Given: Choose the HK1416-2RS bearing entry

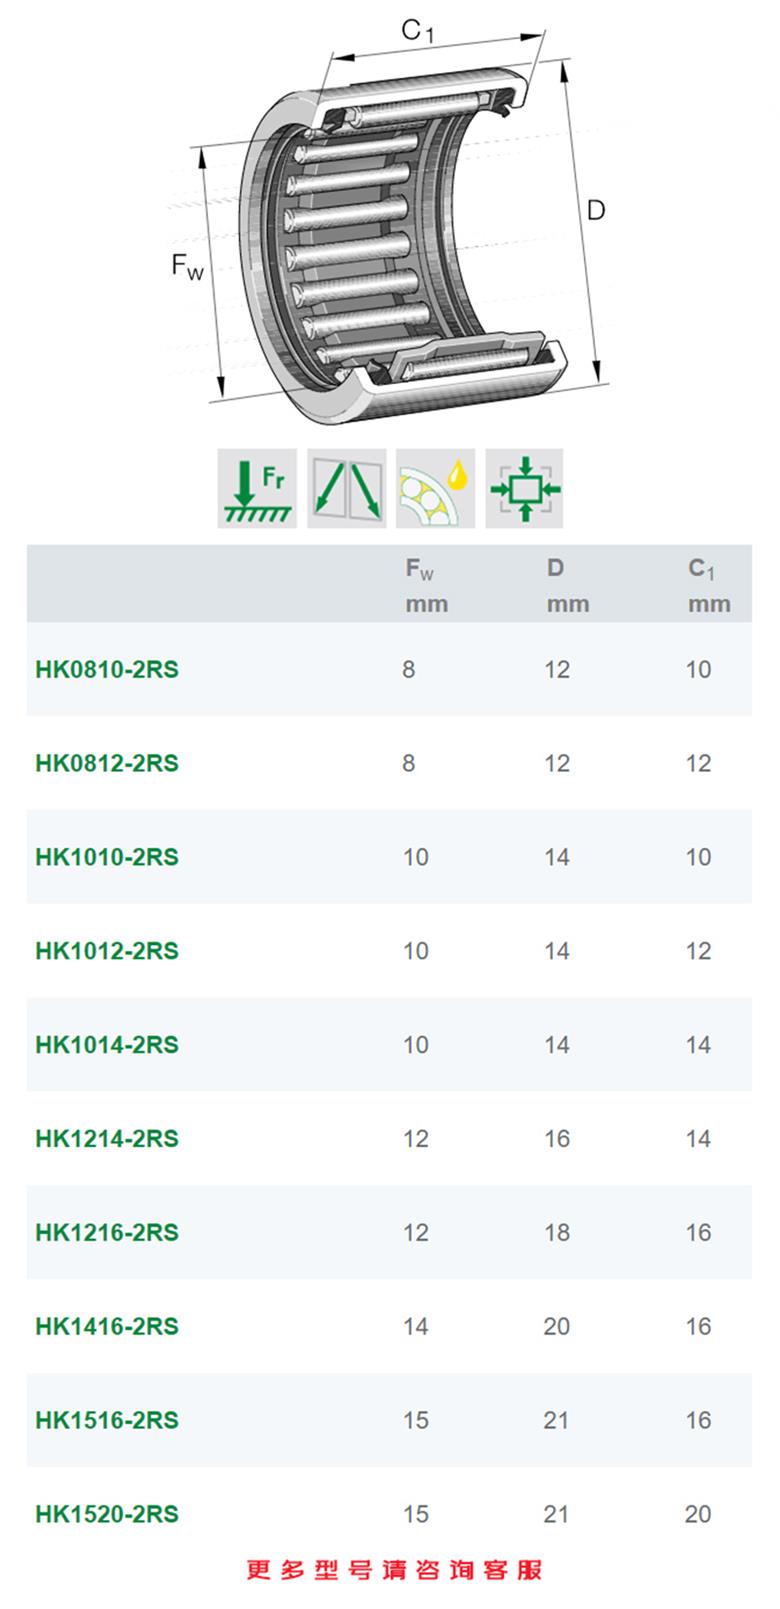Looking at the screenshot, I should coord(107,1326).
